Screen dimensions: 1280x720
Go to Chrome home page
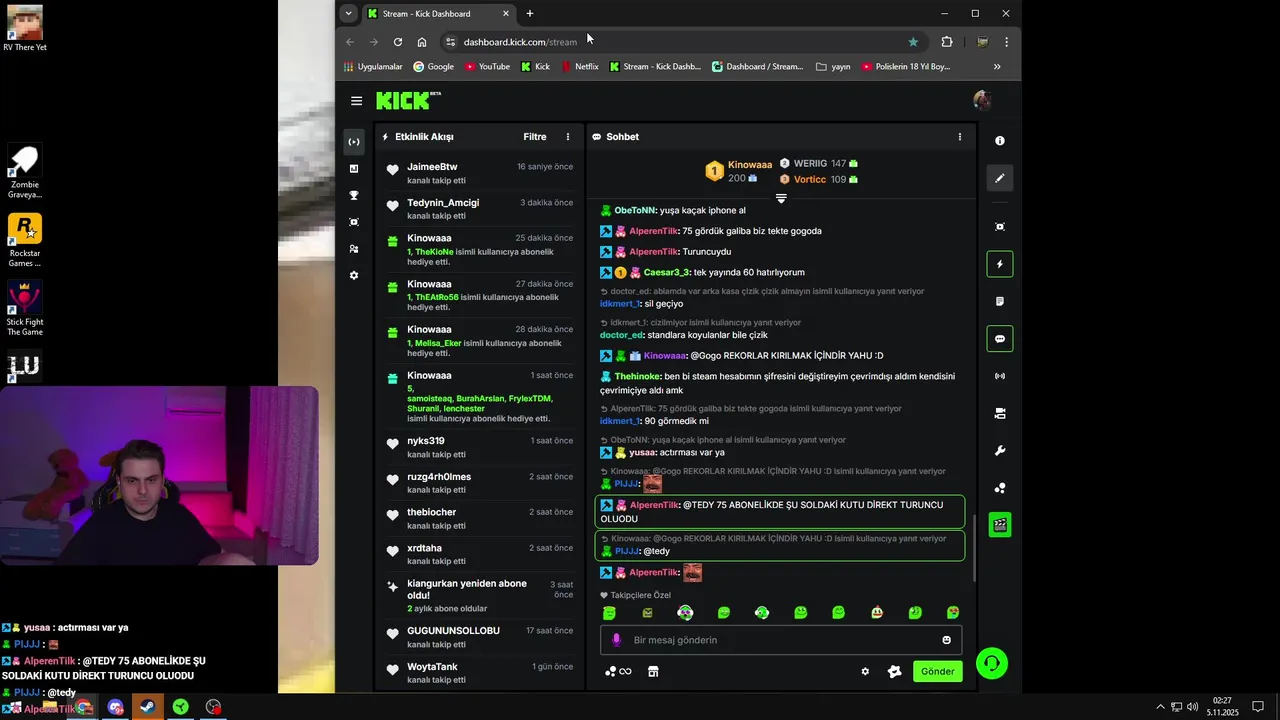(x=422, y=42)
